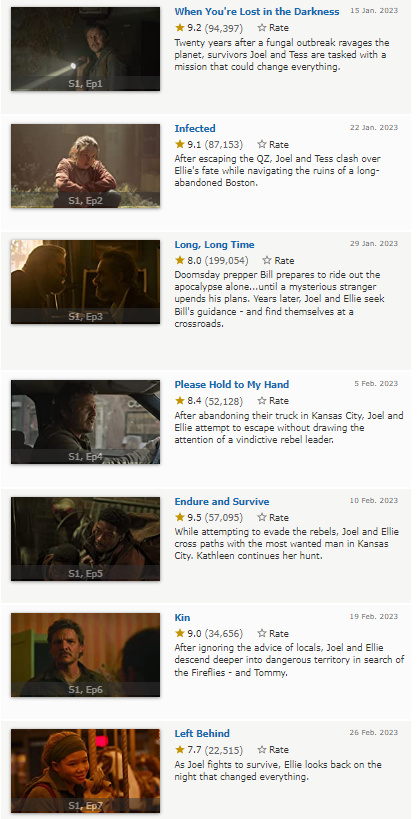Click the Rate star for When You're Lost in the Darkness
This screenshot has height=819, width=419.
[x=262, y=28]
